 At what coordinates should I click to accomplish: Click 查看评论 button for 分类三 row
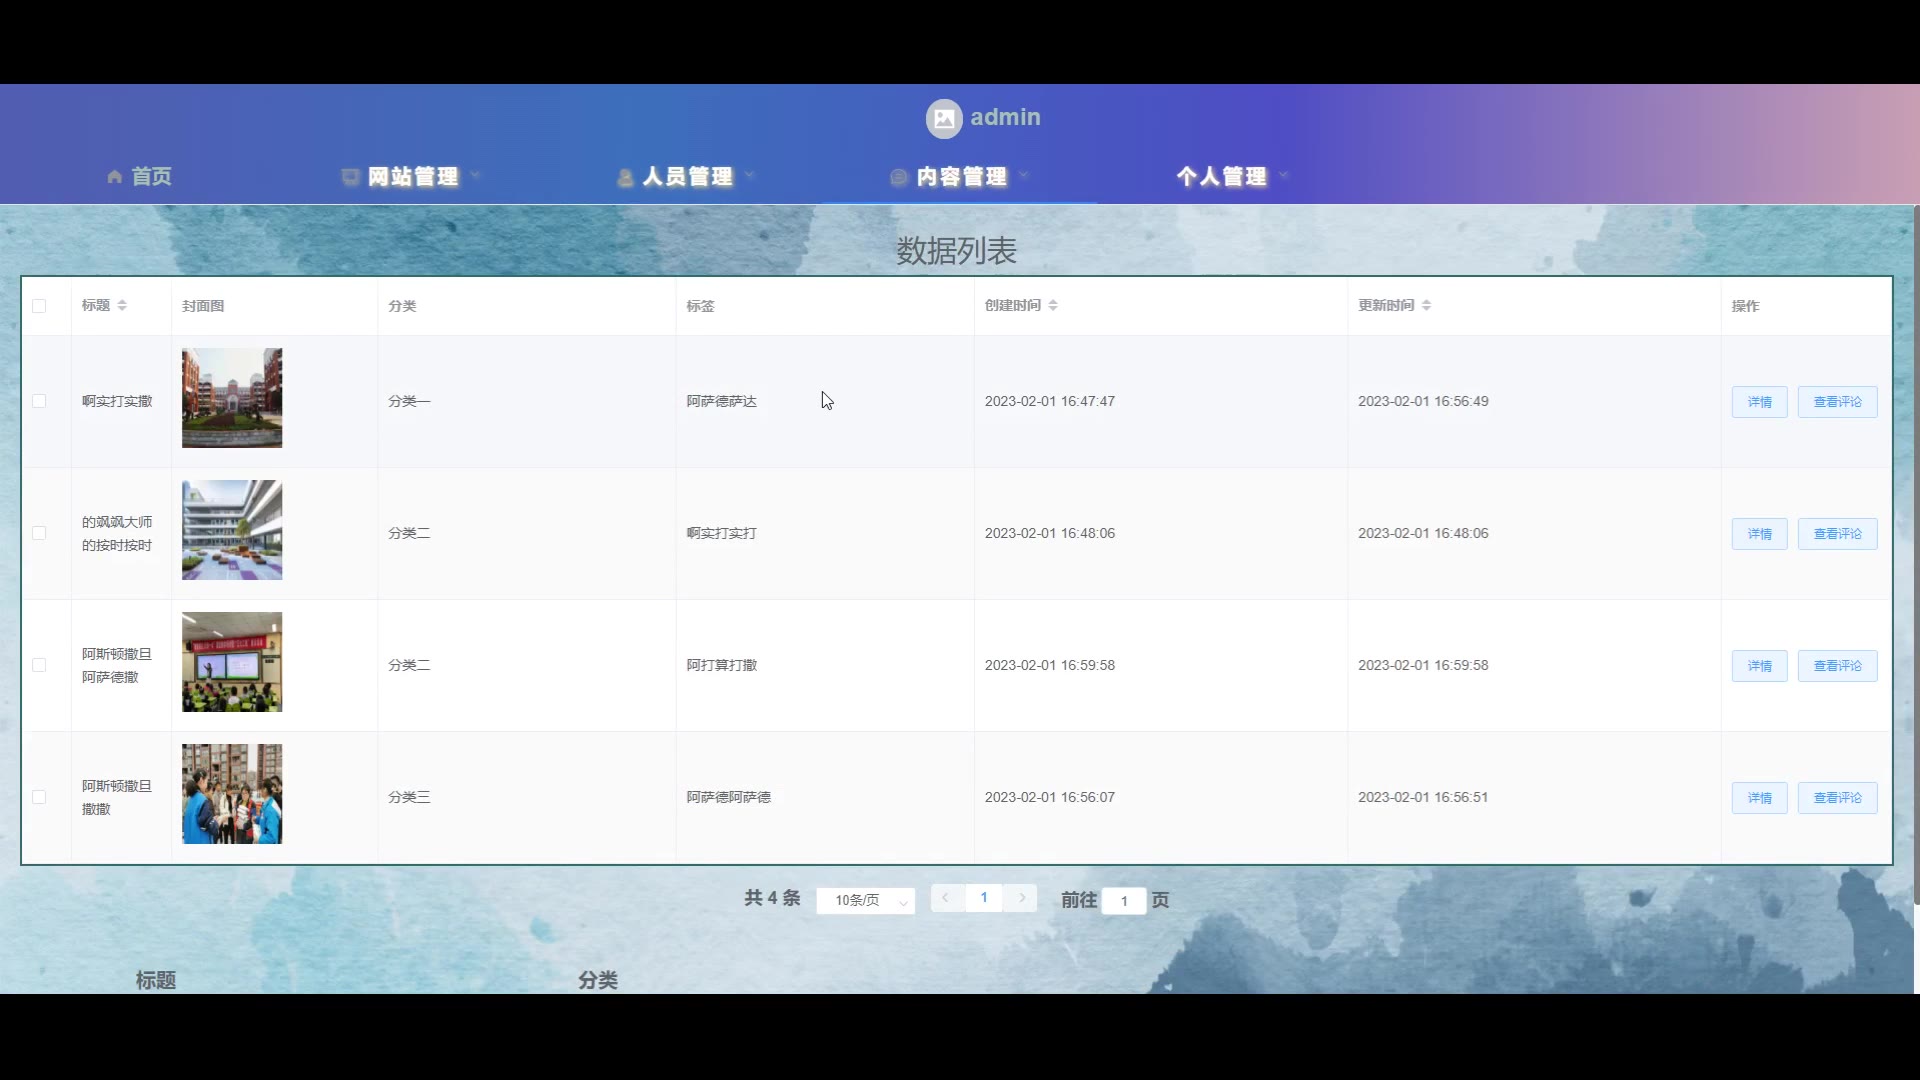pos(1837,798)
